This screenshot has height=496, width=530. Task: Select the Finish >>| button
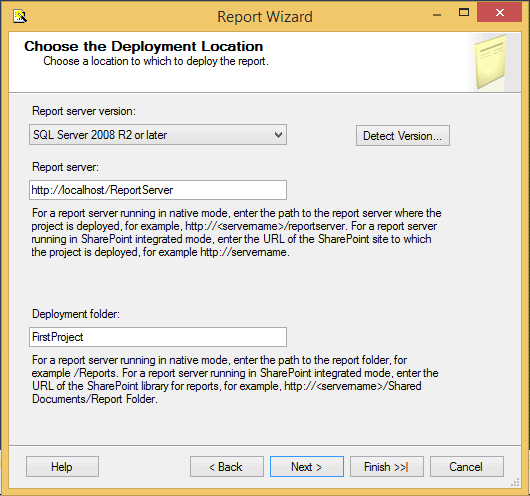tap(387, 467)
